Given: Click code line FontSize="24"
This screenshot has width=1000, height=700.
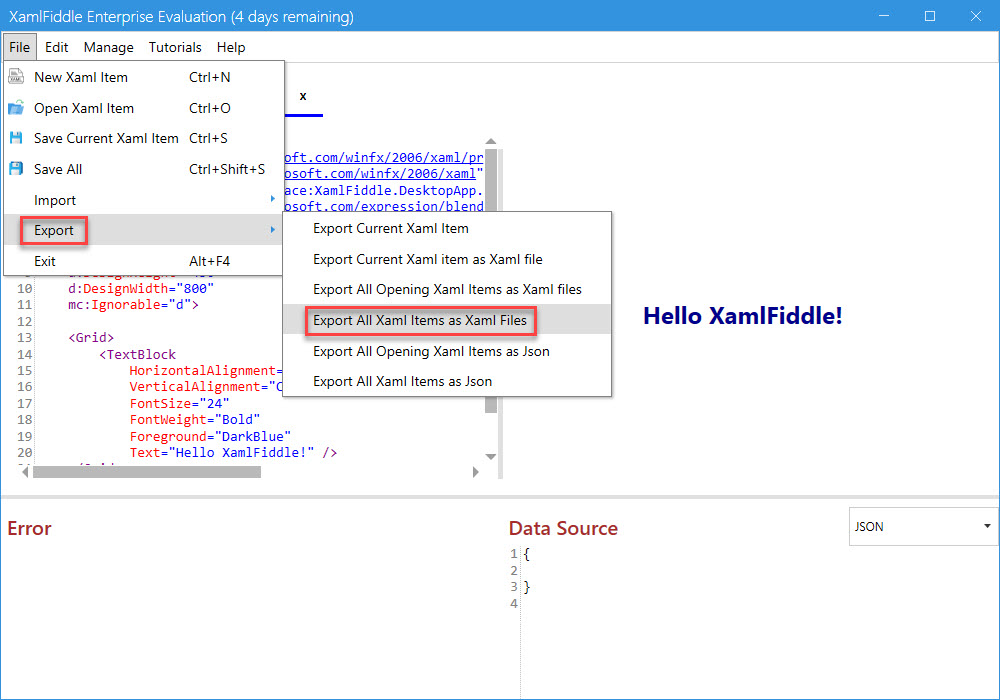Looking at the screenshot, I should pos(179,404).
